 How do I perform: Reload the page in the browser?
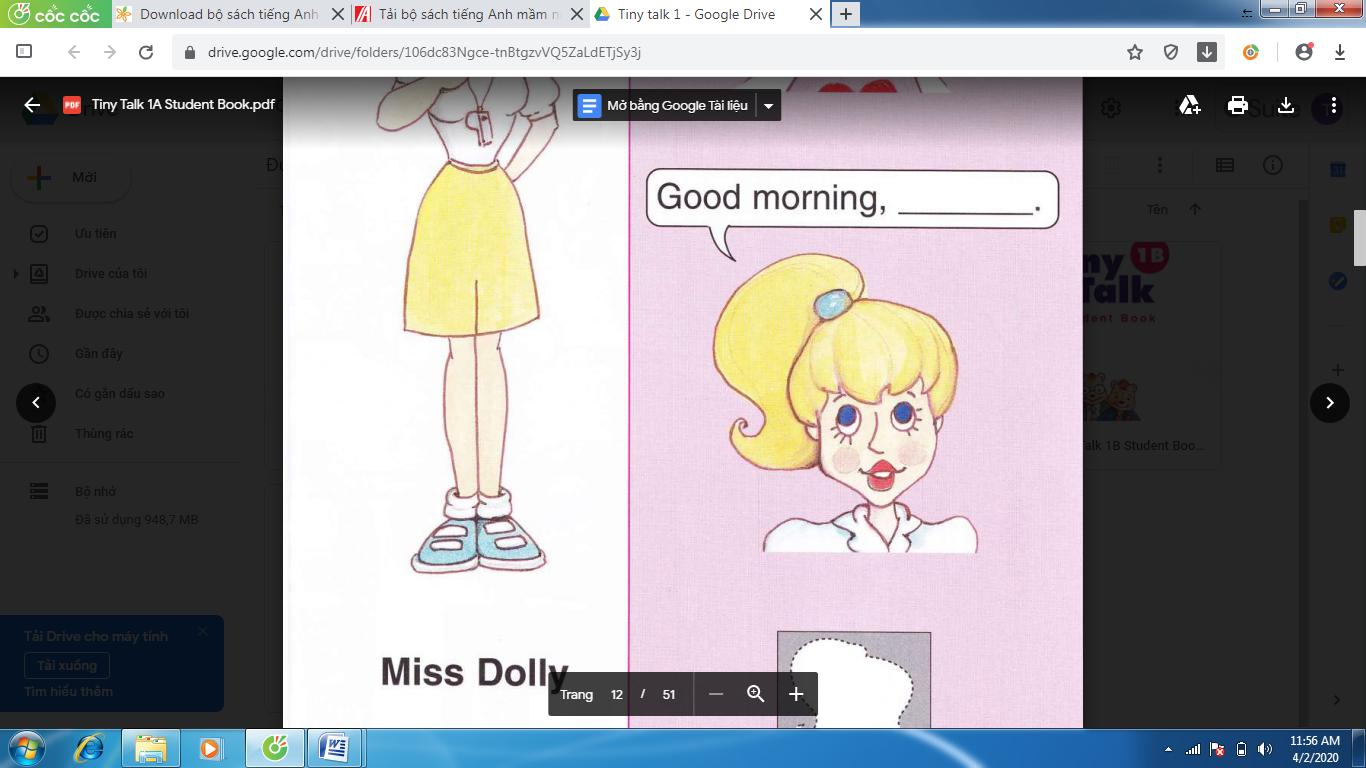point(146,52)
